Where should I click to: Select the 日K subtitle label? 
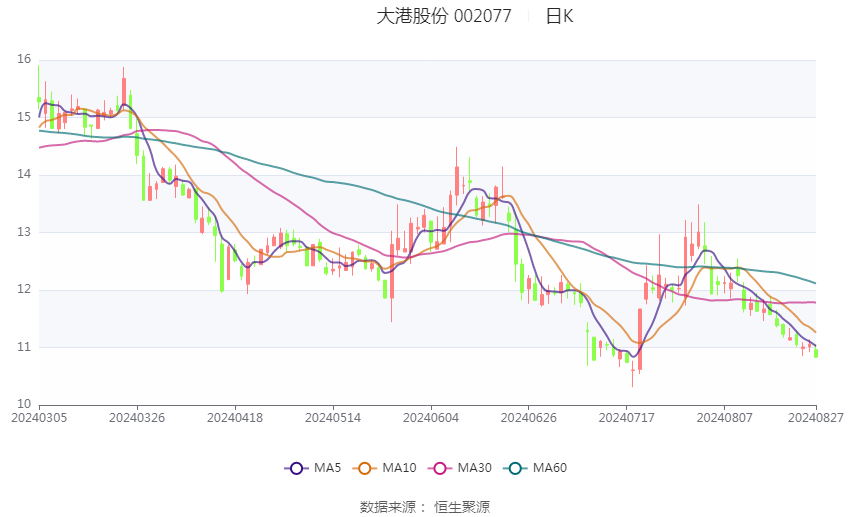coord(559,16)
